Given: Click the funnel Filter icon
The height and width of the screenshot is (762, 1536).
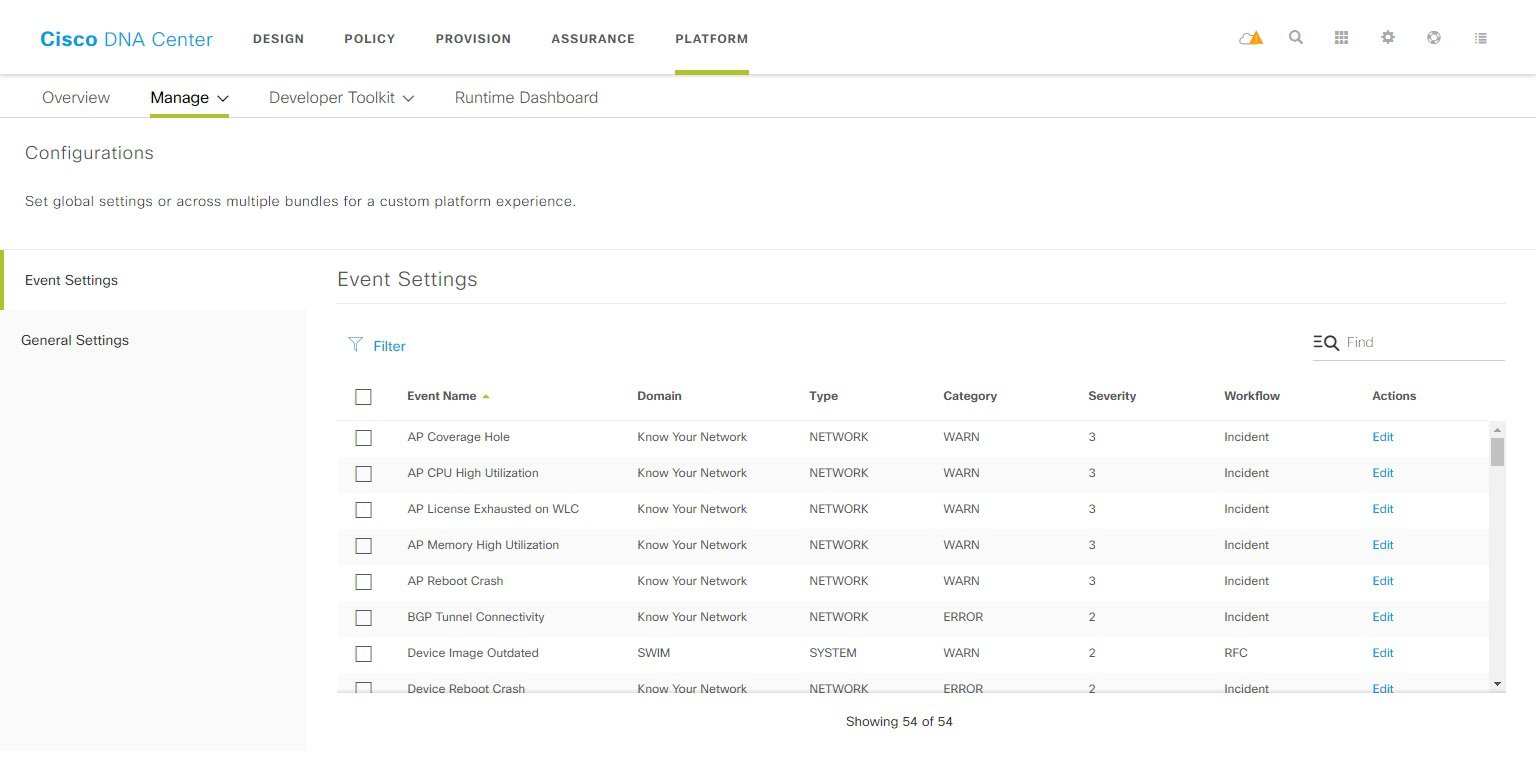Looking at the screenshot, I should [x=355, y=345].
